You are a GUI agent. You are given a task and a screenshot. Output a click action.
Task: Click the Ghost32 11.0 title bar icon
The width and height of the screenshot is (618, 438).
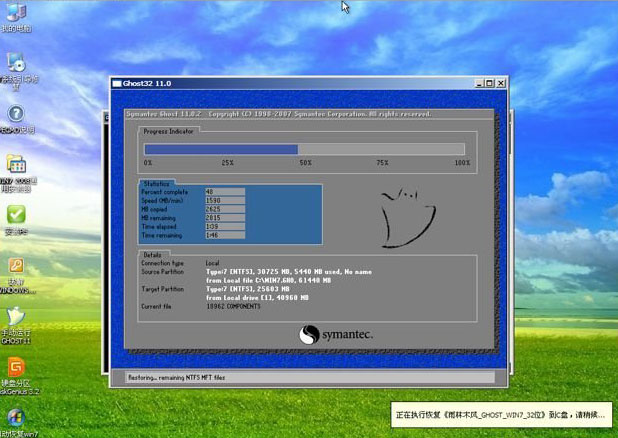click(117, 84)
